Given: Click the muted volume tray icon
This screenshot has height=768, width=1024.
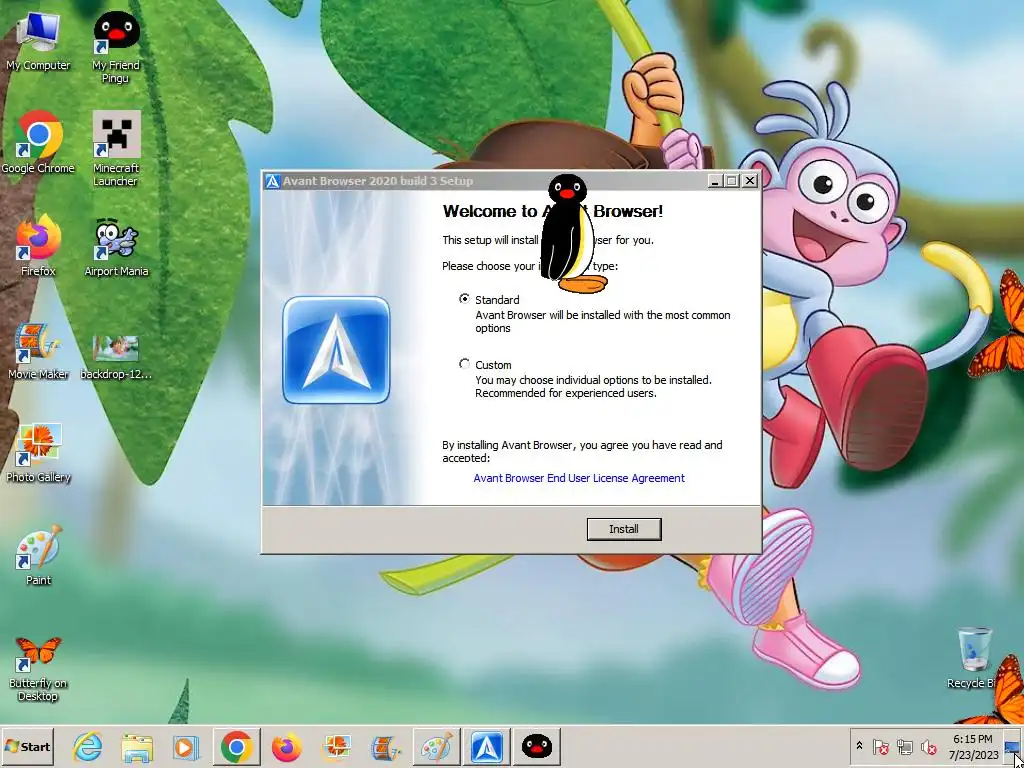Looking at the screenshot, I should pos(928,746).
